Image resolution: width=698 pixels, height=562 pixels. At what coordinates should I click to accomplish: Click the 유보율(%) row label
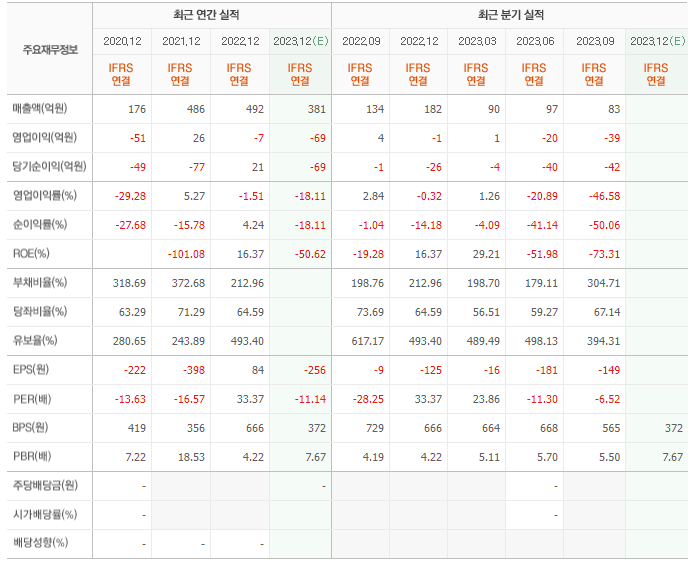[x=35, y=340]
